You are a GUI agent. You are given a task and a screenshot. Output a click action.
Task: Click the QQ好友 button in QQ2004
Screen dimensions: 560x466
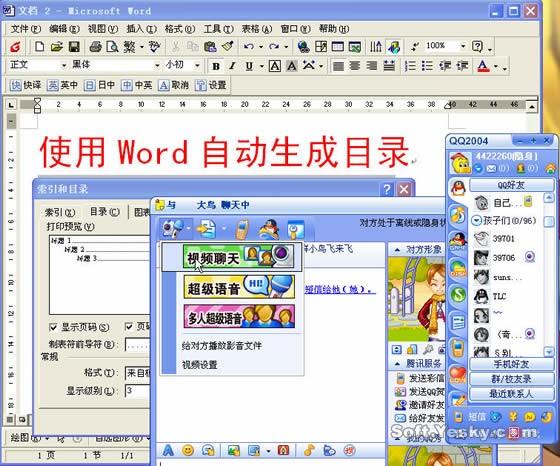tap(511, 185)
